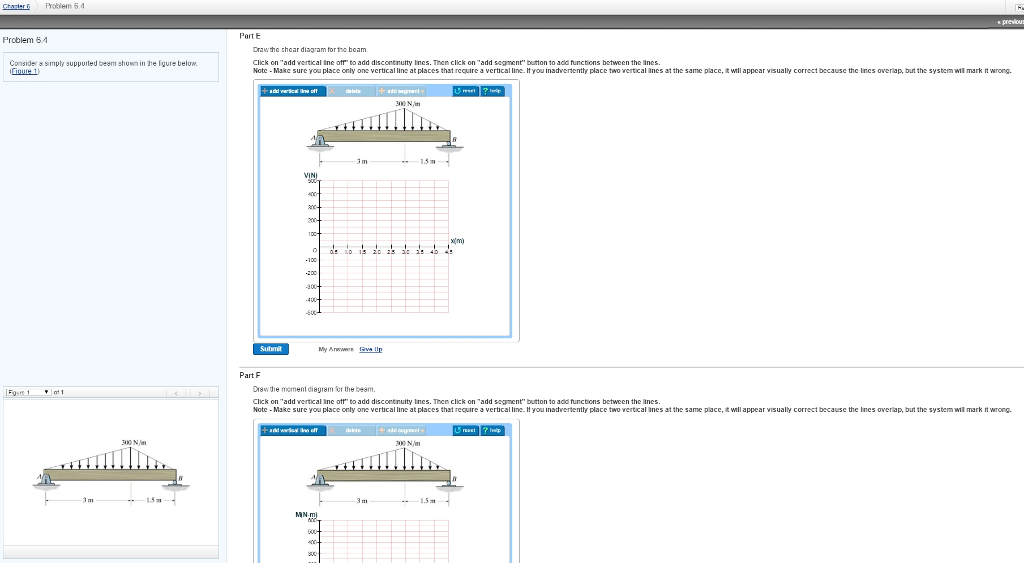1024x563 pixels.
Task: Click the Part F moment diagram grid area
Action: tap(384, 541)
